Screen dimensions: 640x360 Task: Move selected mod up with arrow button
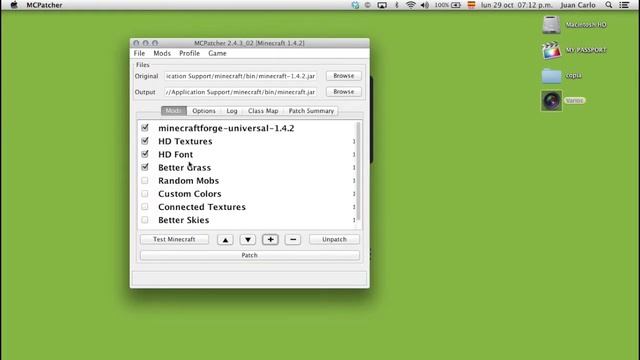click(x=225, y=240)
